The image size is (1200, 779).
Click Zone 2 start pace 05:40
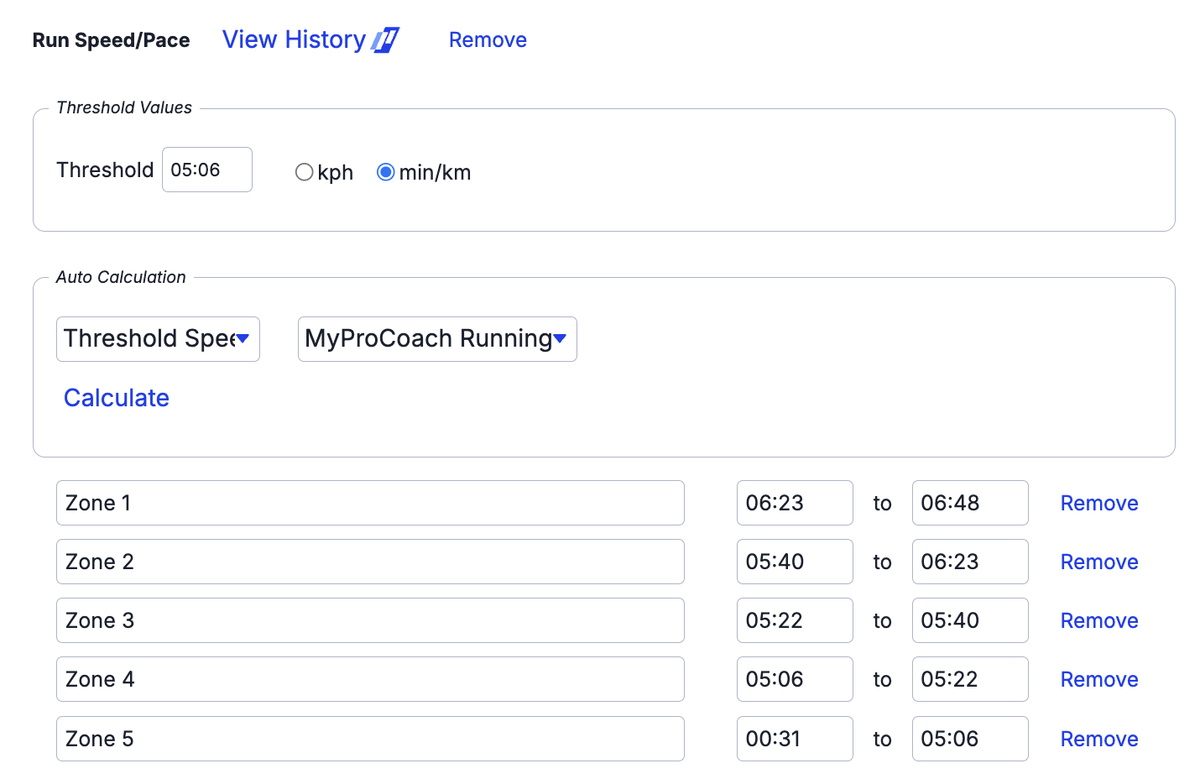click(x=795, y=562)
